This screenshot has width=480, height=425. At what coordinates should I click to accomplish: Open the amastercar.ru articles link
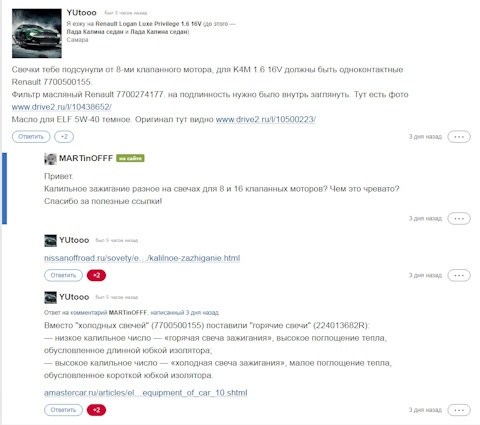146,393
